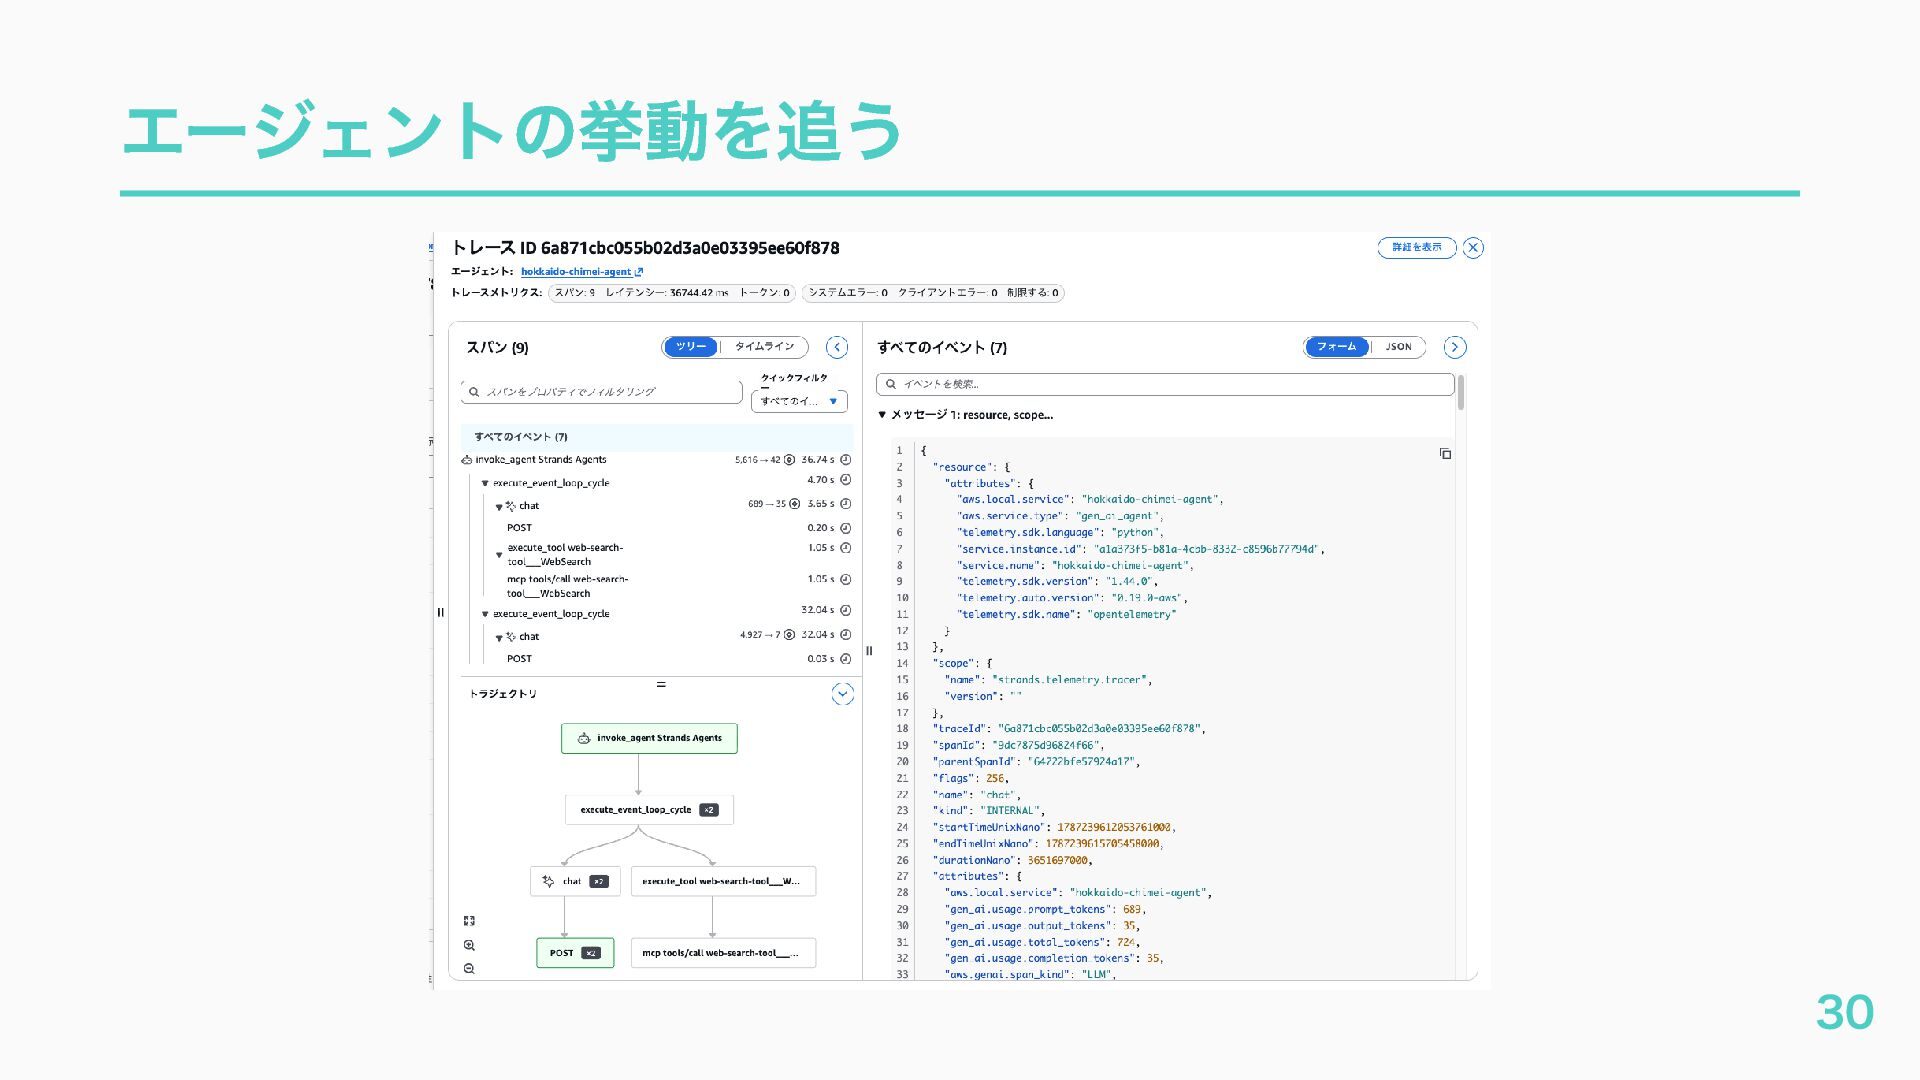Collapse the 3.65 s chat span

coord(499,507)
